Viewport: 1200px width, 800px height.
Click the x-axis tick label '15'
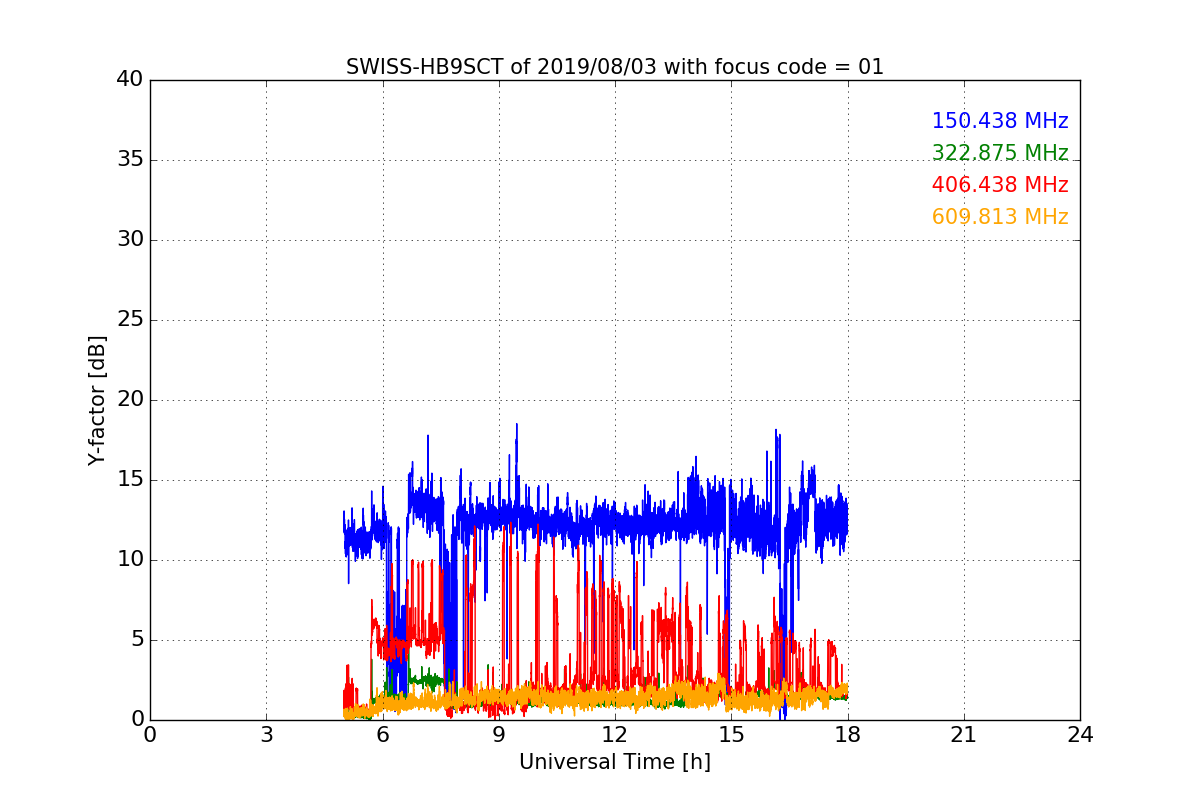731,735
